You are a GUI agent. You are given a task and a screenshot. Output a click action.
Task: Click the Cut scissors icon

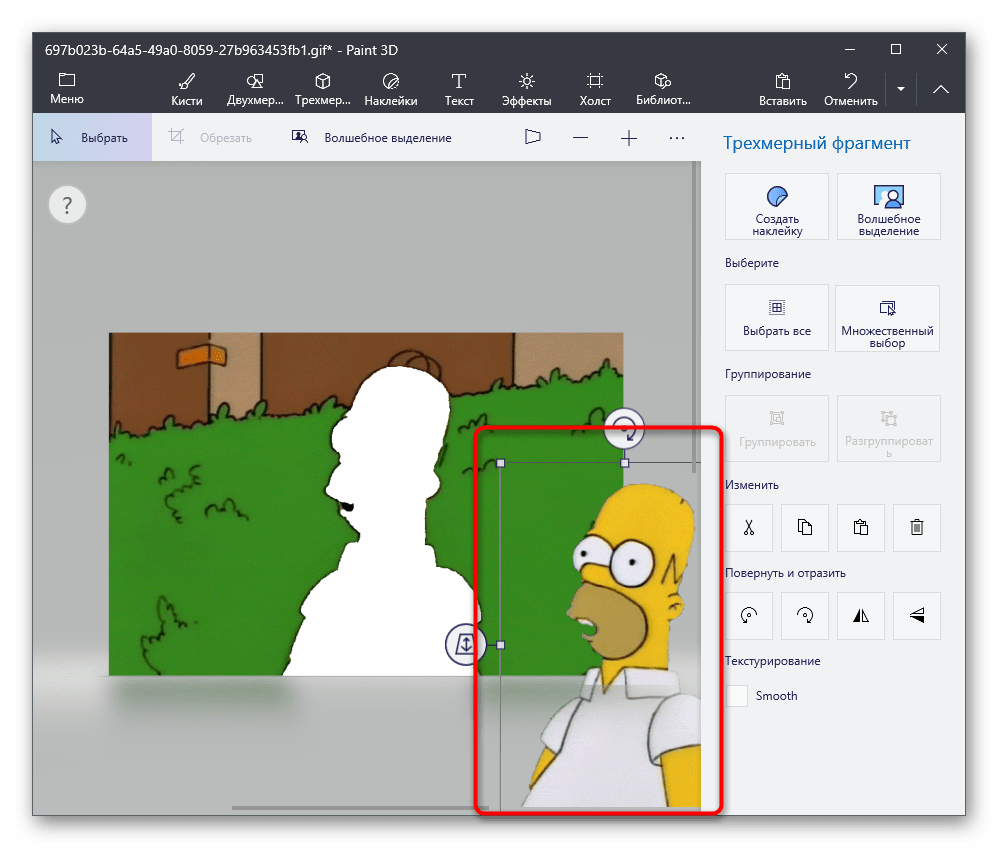pyautogui.click(x=748, y=528)
